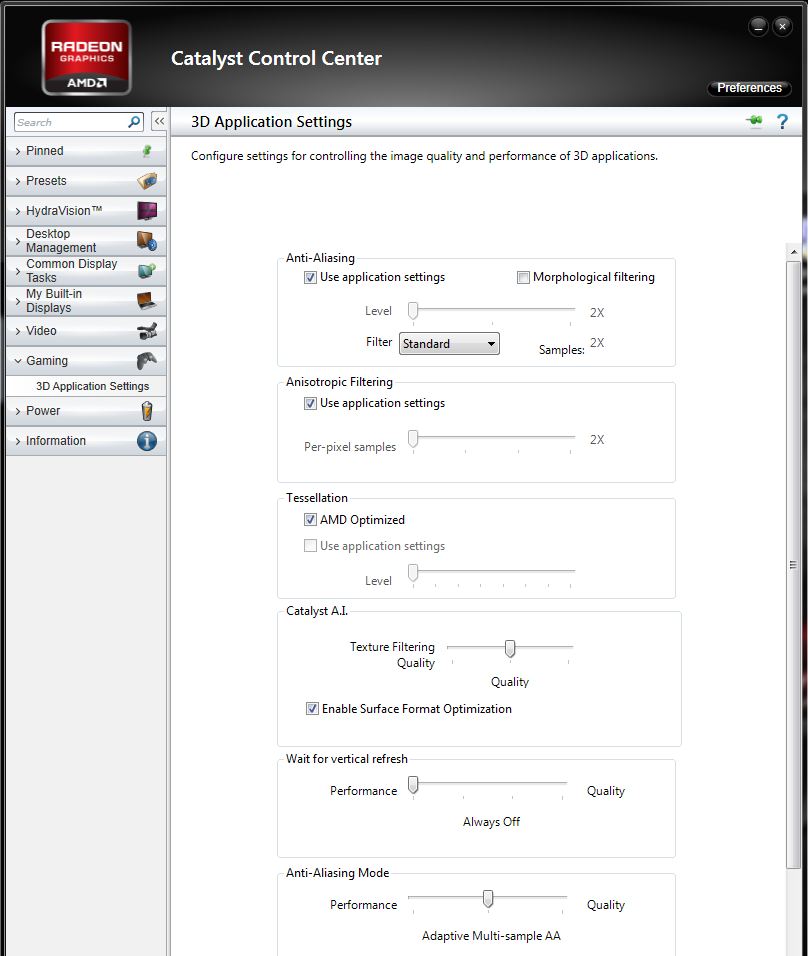Viewport: 808px width, 956px height.
Task: Open the Pinned menu item
Action: pyautogui.click(x=86, y=151)
